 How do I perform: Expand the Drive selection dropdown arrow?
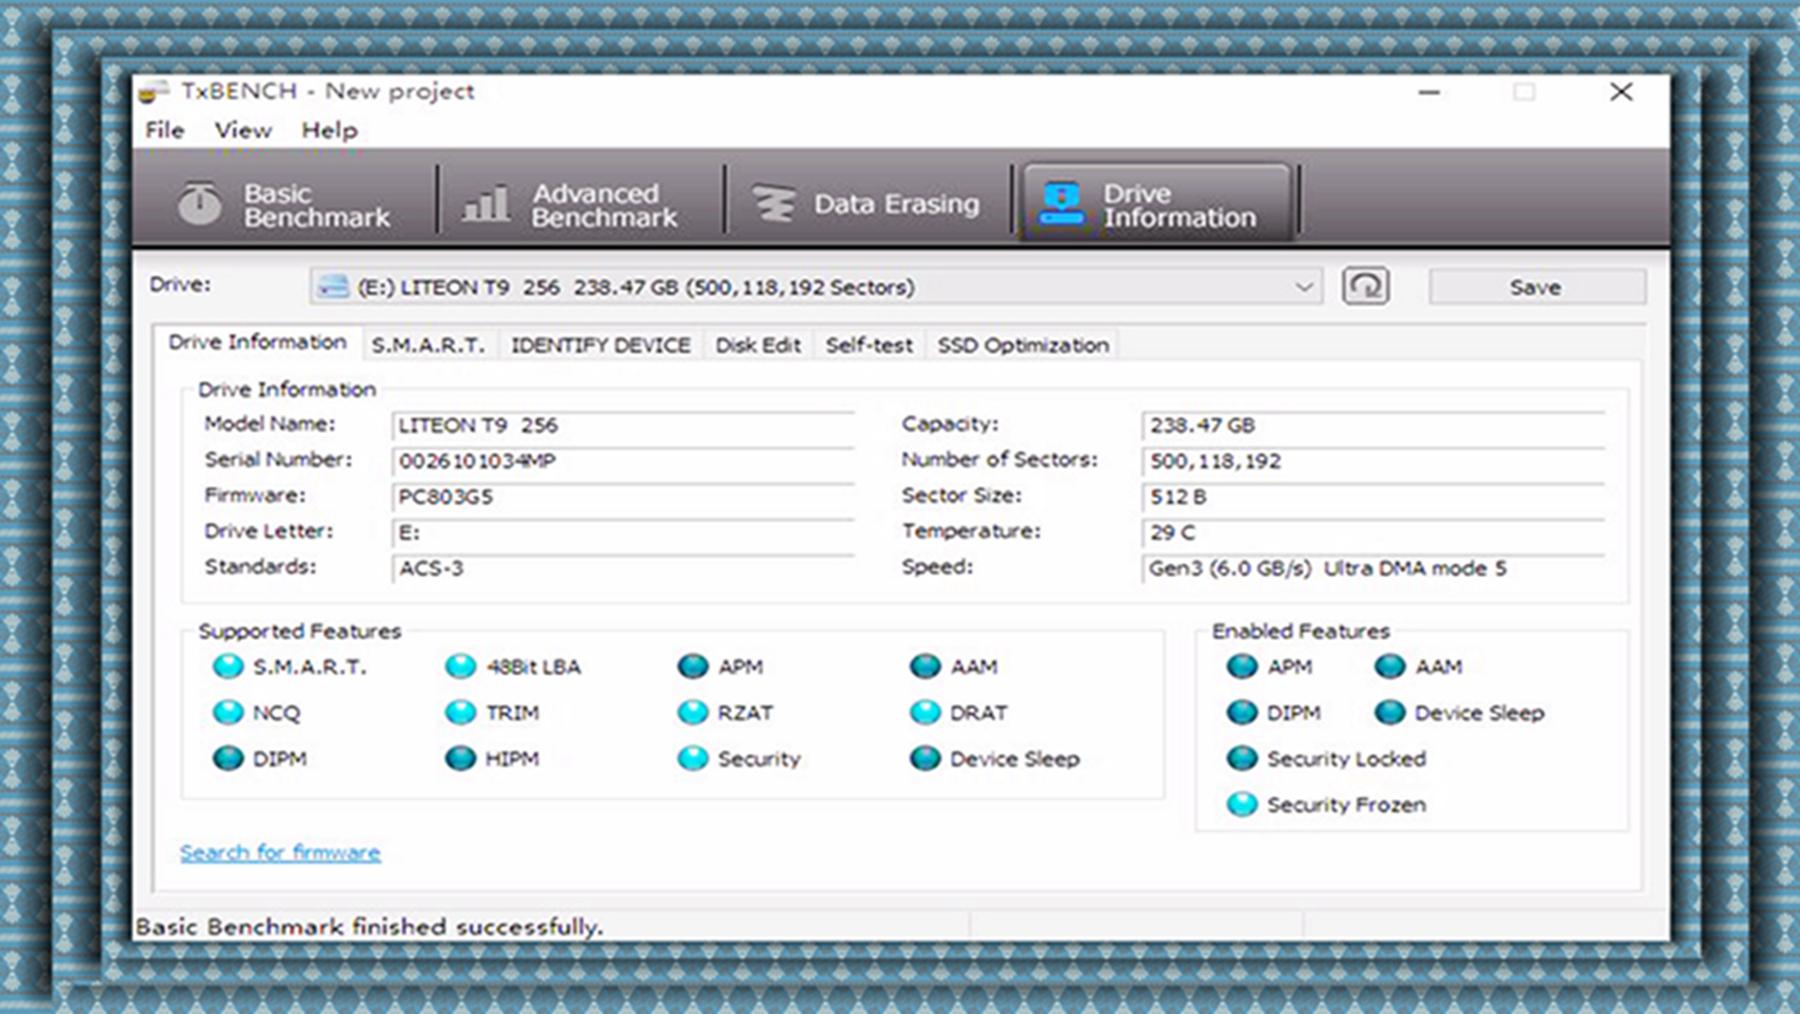1303,287
